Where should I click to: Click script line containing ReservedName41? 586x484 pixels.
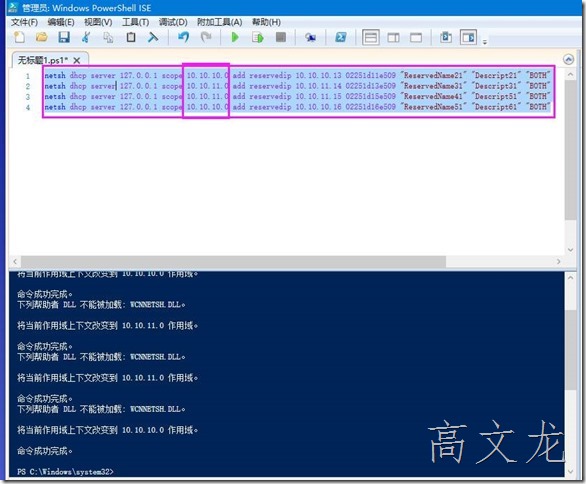(x=297, y=96)
